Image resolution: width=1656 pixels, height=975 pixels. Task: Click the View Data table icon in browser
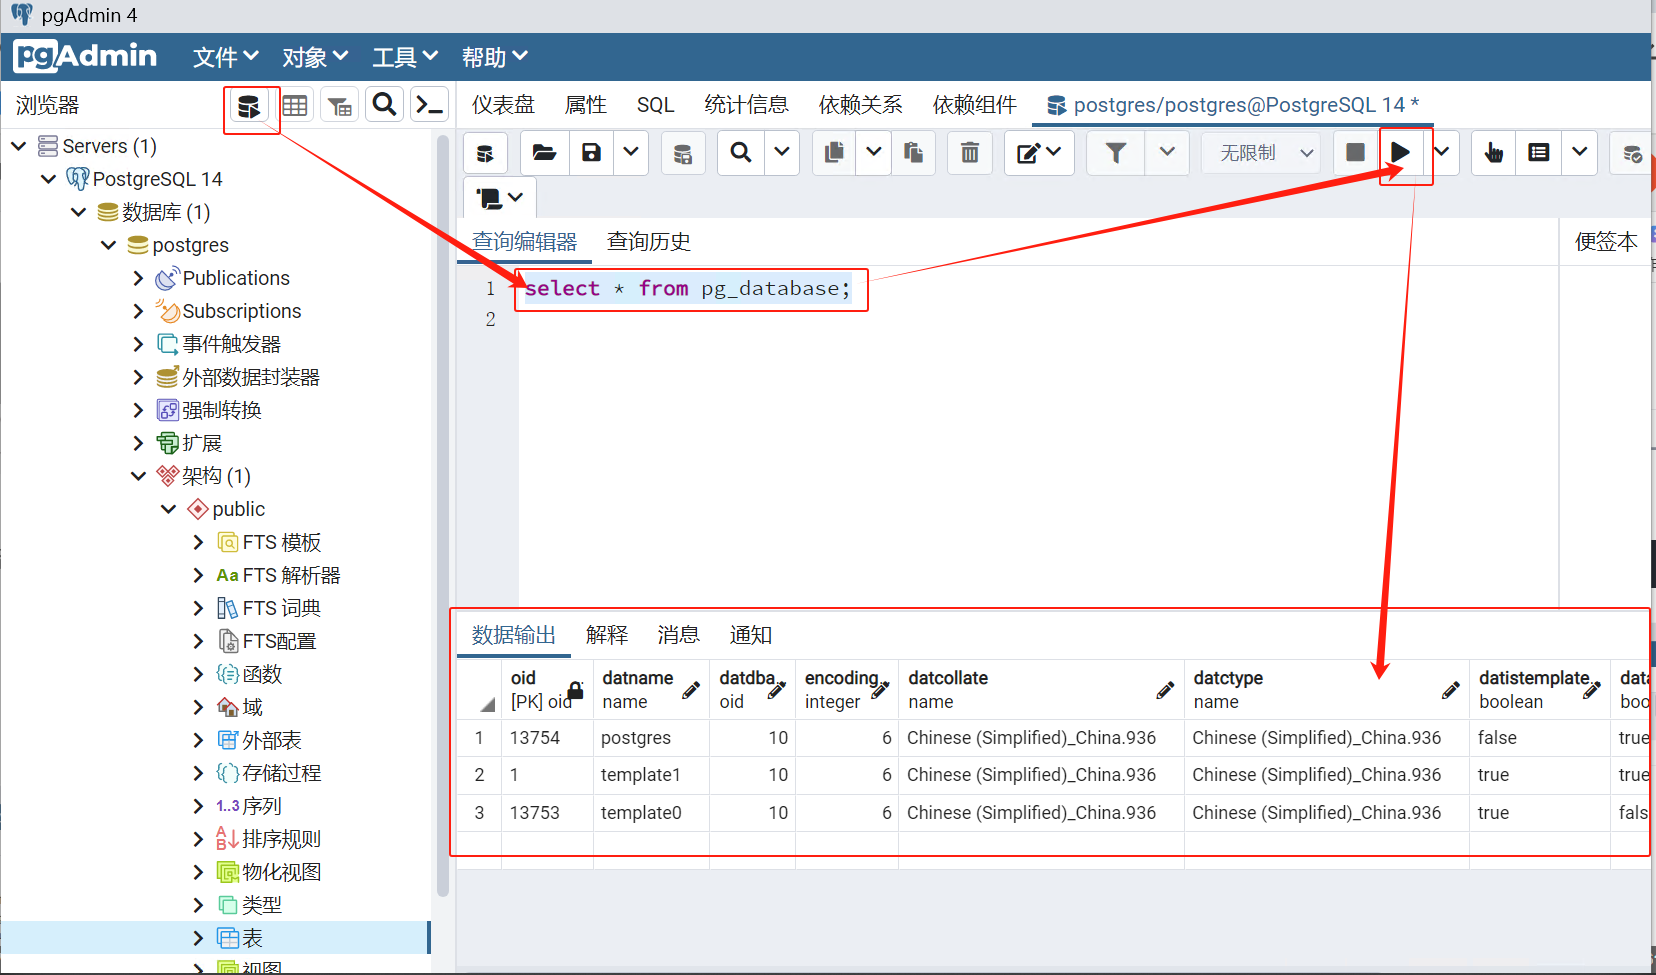click(x=295, y=105)
